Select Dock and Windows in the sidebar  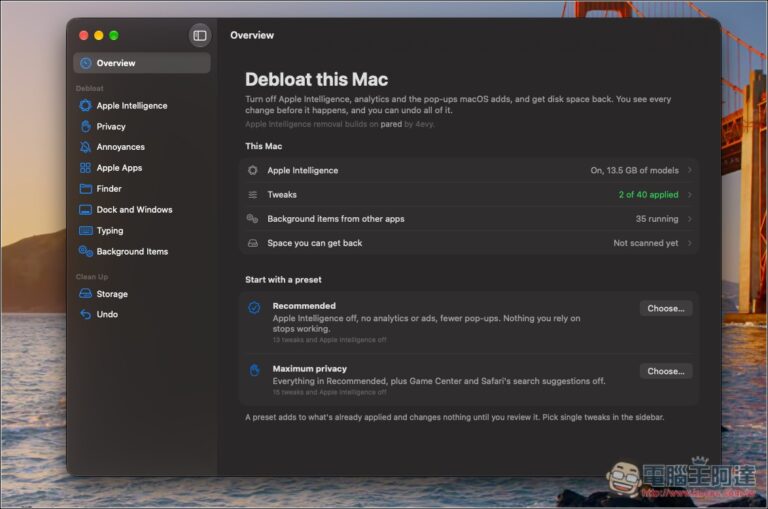pyautogui.click(x=135, y=210)
